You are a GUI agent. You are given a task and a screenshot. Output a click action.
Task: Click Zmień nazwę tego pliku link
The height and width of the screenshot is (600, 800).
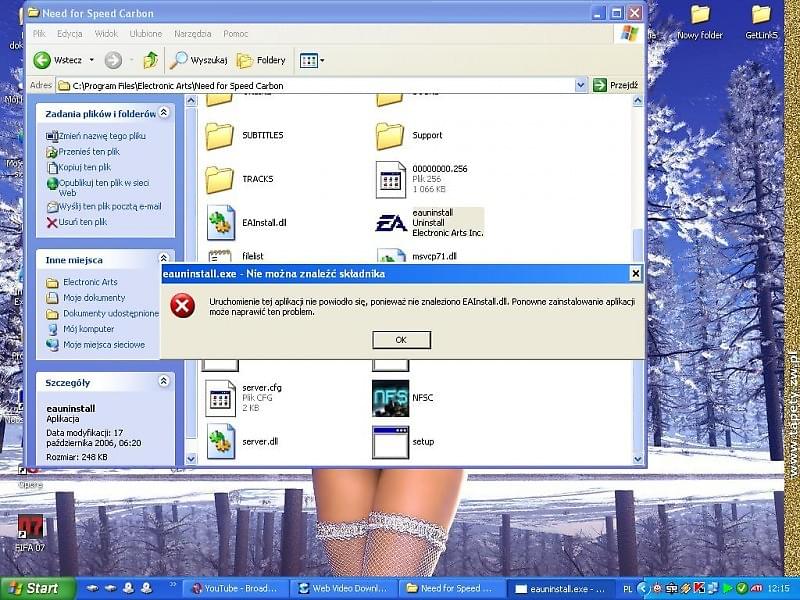[x=102, y=136]
